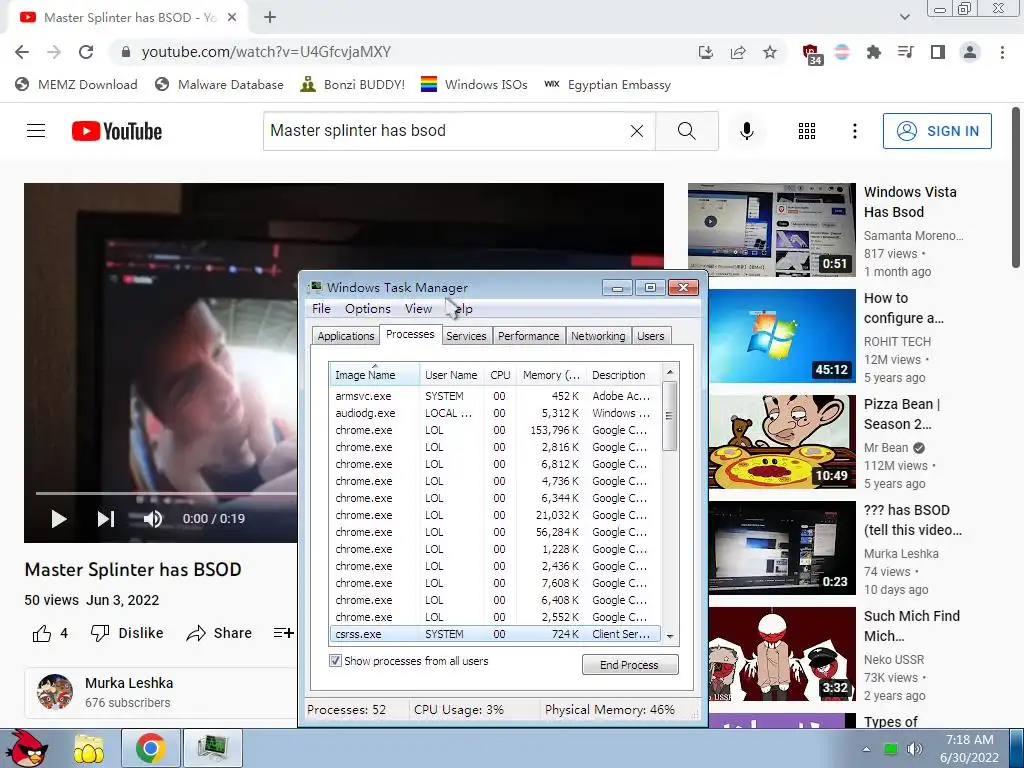Open the taskbar volume speaker icon
1024x768 pixels.
tap(914, 749)
